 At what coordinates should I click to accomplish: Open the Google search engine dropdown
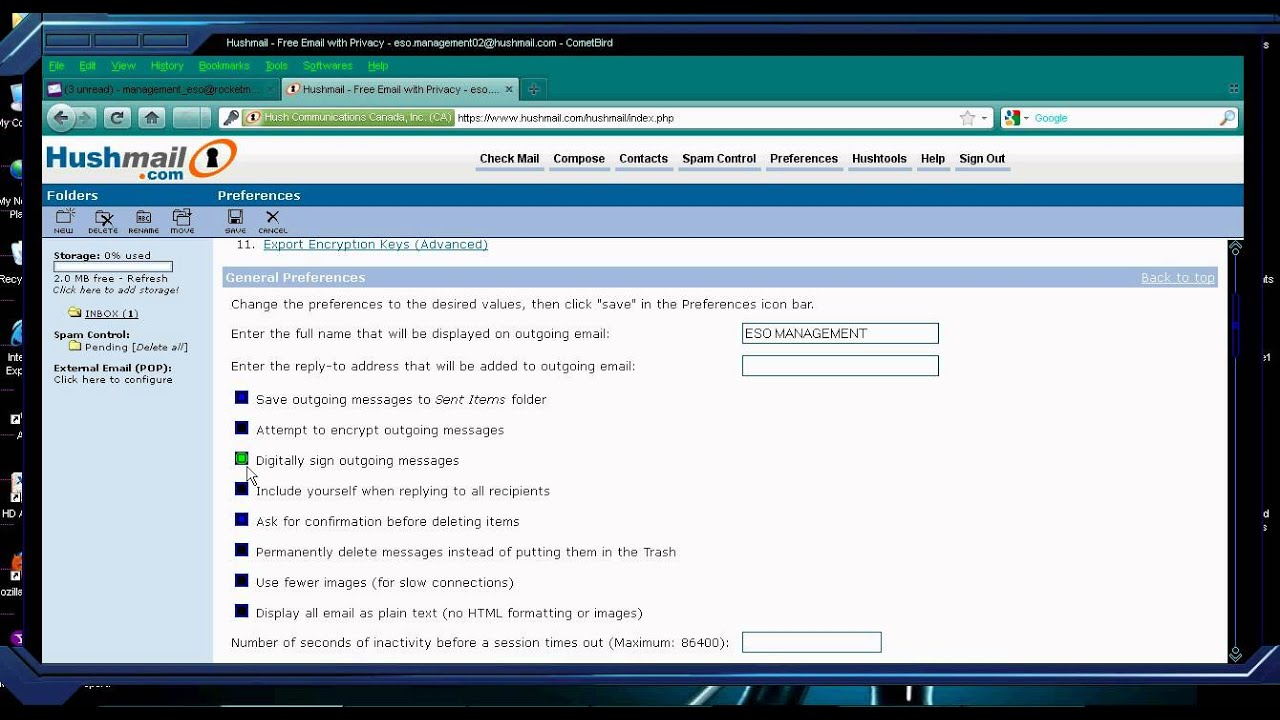(1026, 118)
